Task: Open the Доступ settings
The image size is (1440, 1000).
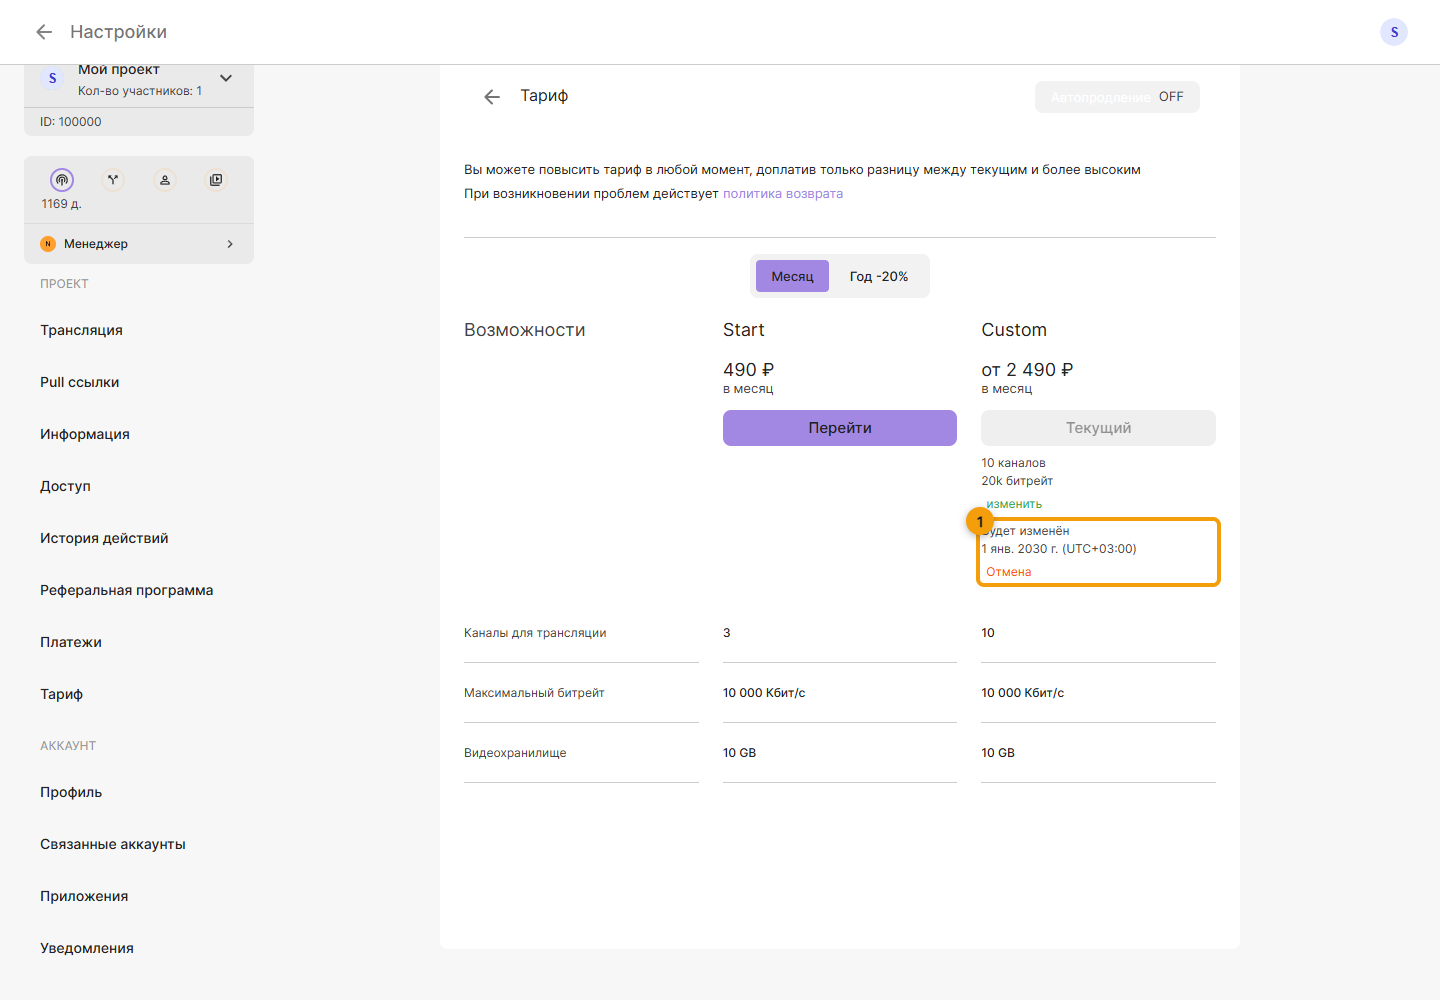Action: pyautogui.click(x=65, y=486)
